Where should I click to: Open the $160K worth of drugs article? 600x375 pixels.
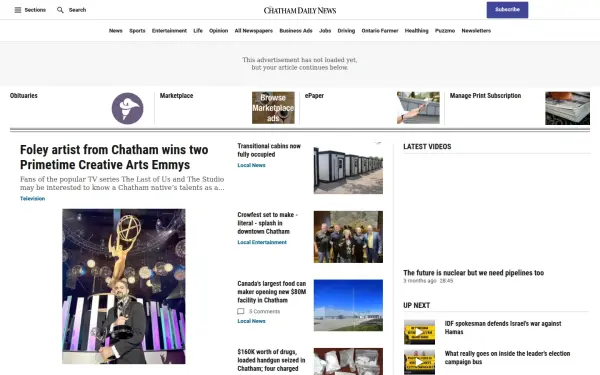click(x=271, y=360)
